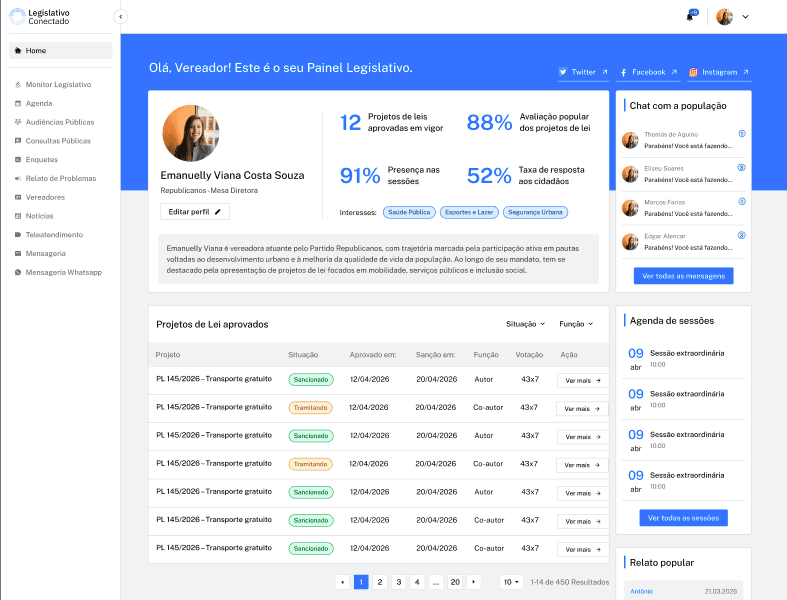Click the Notícias icon
The image size is (787, 600).
coord(18,216)
